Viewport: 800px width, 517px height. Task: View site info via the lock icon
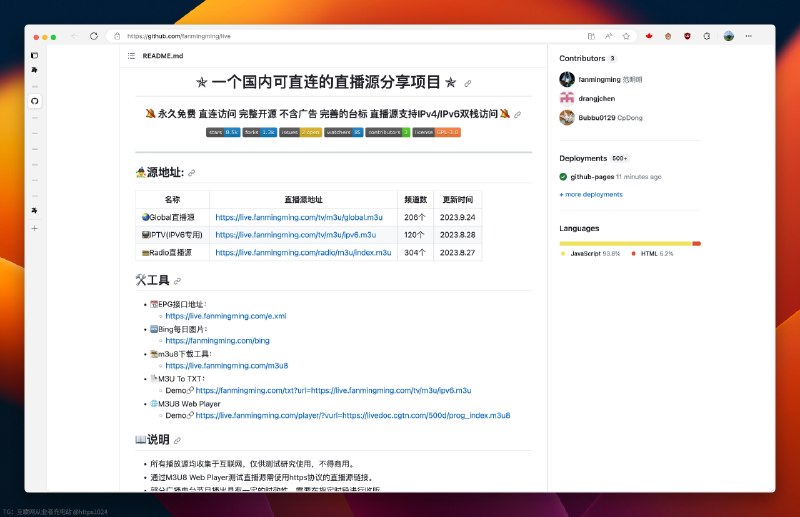(x=117, y=36)
